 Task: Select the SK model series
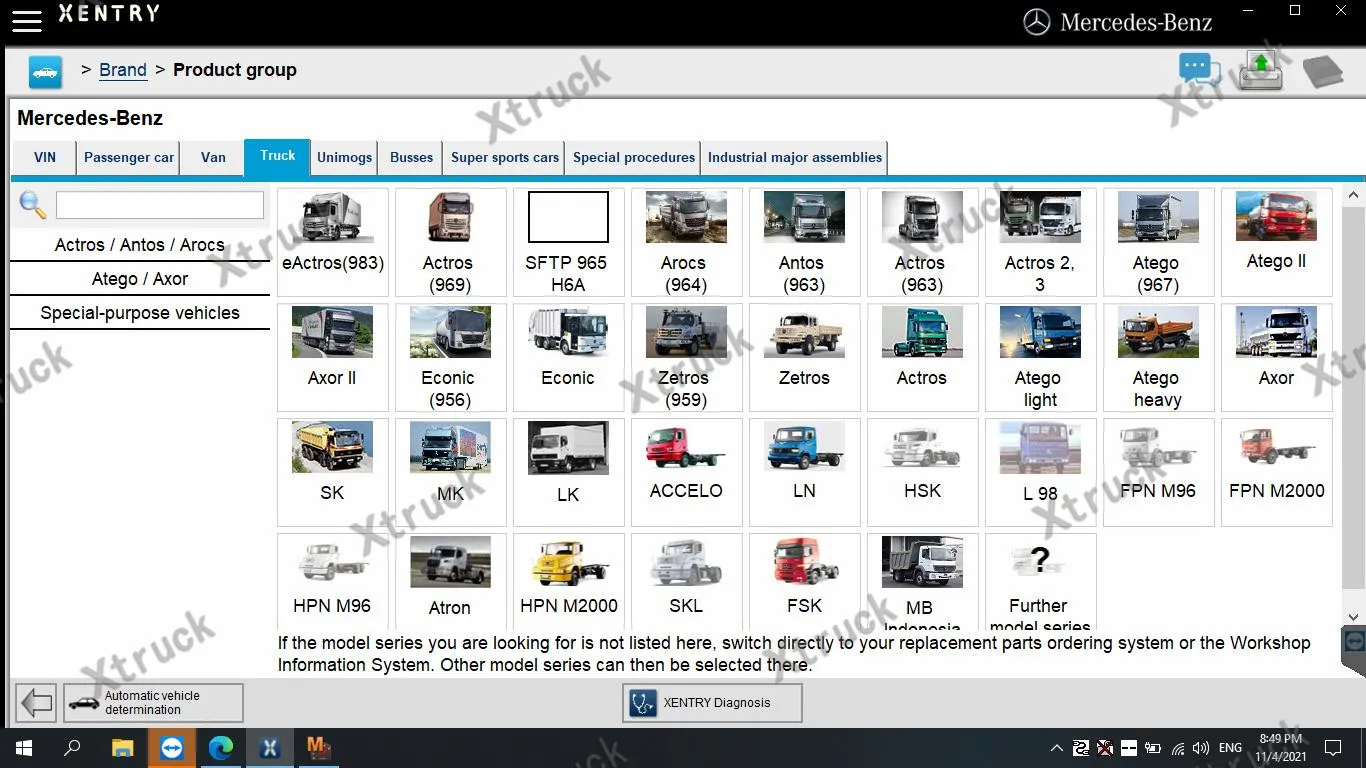333,472
